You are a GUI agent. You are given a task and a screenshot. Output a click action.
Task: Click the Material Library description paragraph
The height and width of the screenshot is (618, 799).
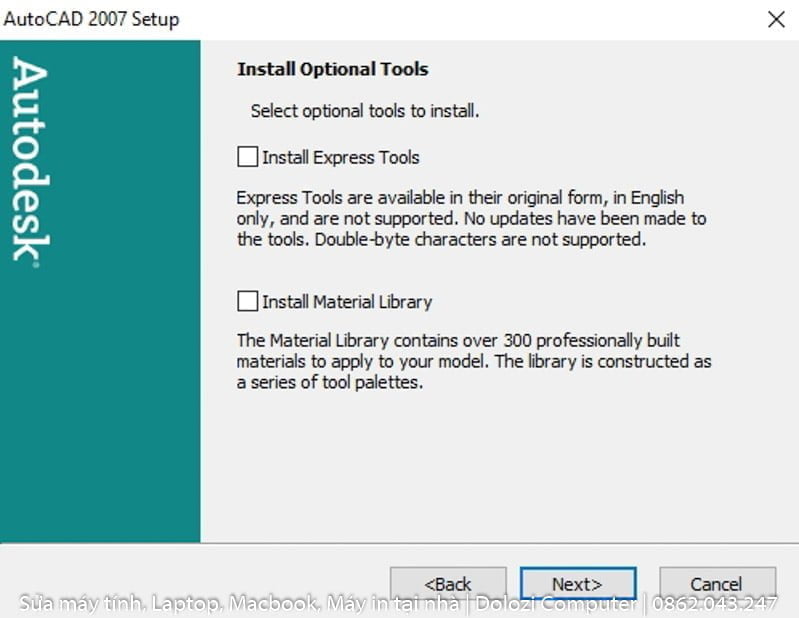[x=473, y=361]
